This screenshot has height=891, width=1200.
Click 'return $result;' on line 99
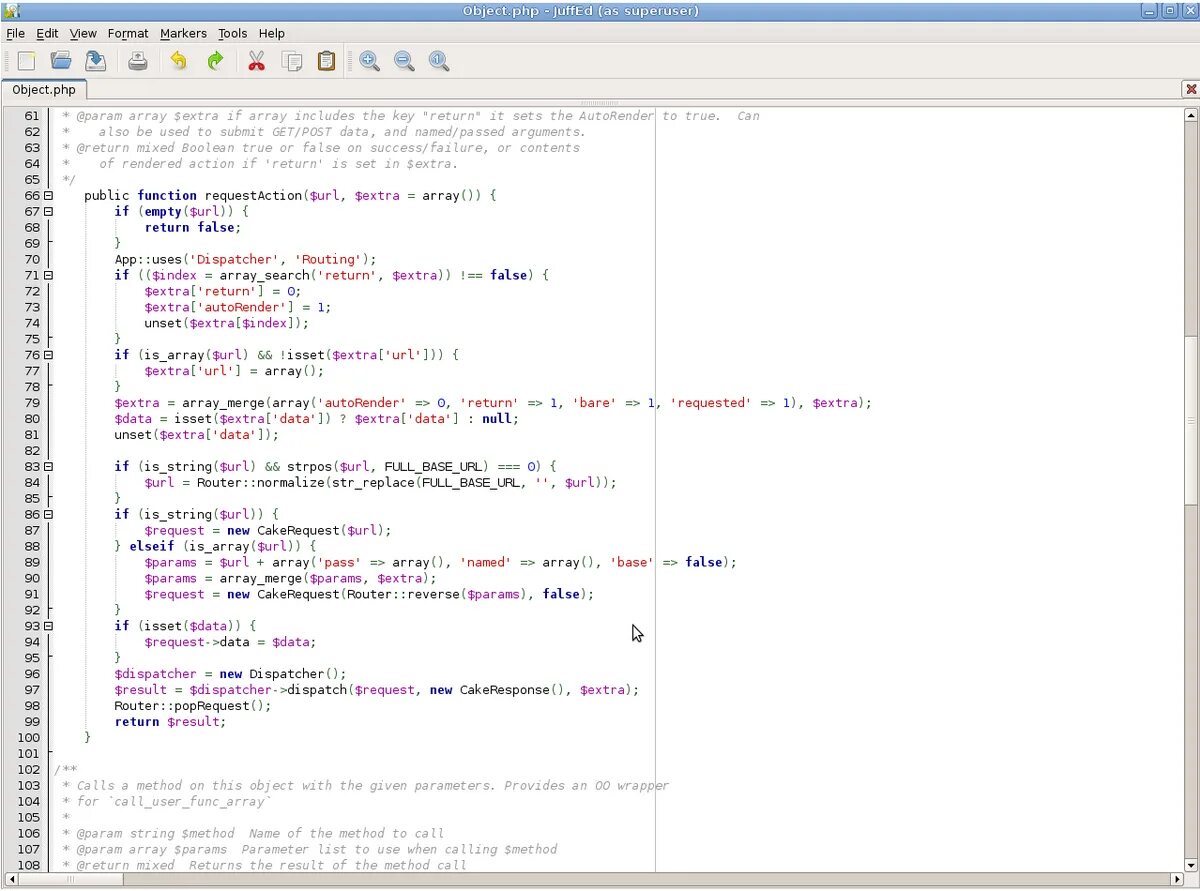pyautogui.click(x=170, y=722)
